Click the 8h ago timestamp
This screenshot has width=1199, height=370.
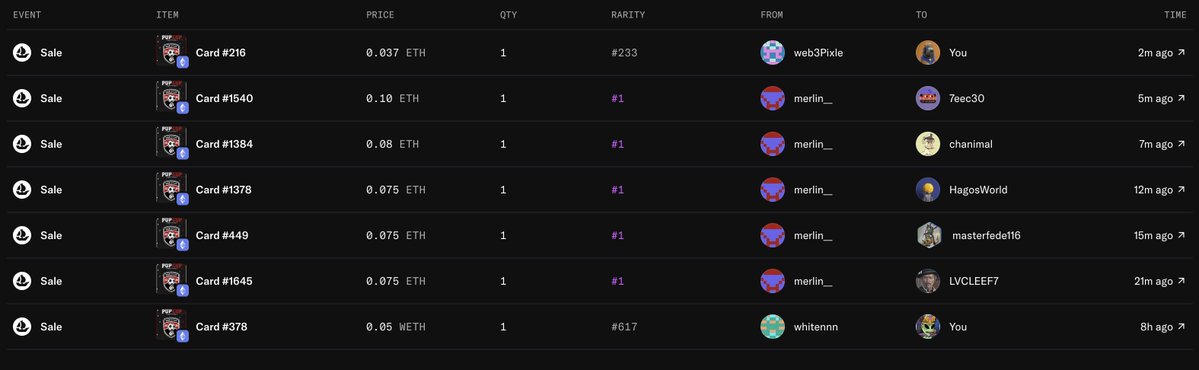click(x=1156, y=327)
